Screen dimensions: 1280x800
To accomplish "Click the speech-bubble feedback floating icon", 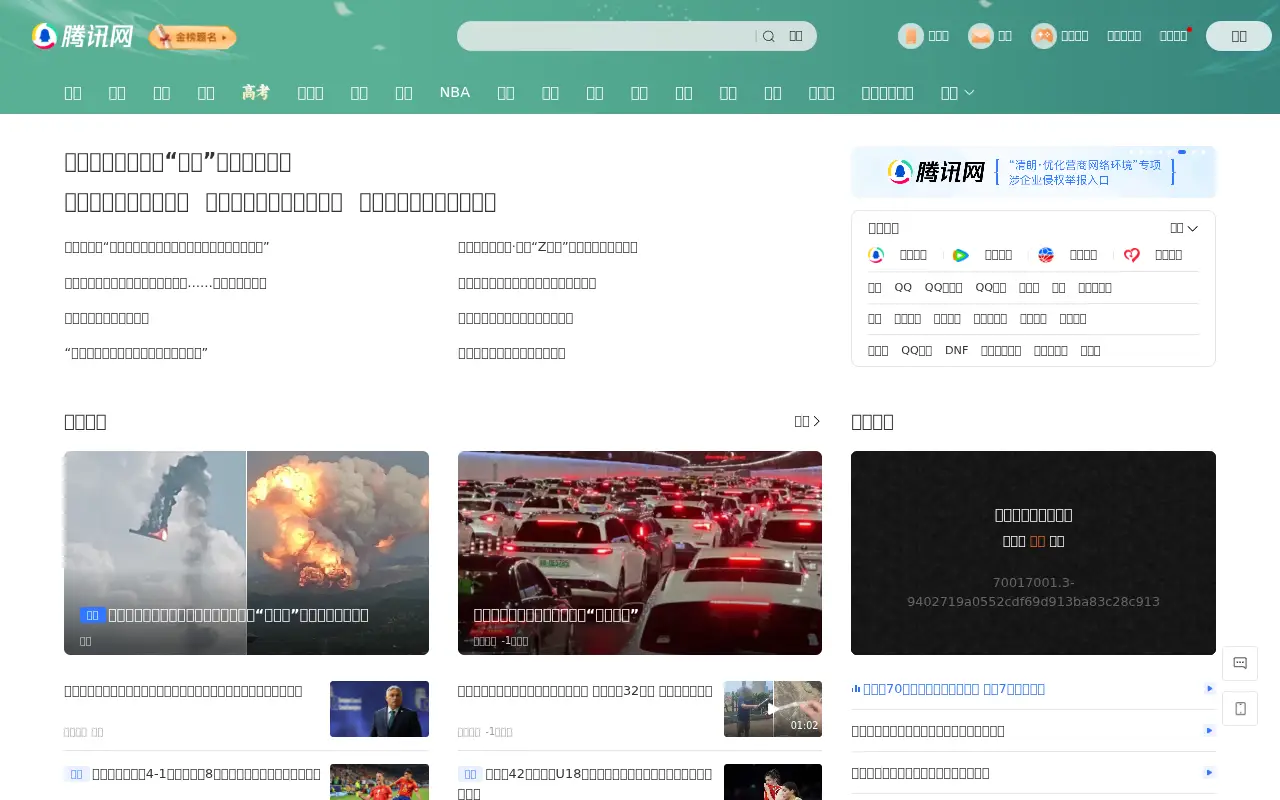I will pos(1240,663).
